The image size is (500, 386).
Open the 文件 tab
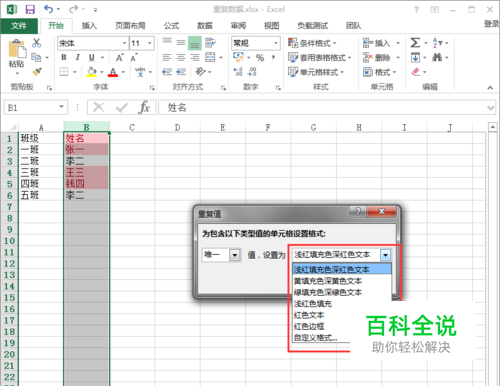pyautogui.click(x=19, y=26)
